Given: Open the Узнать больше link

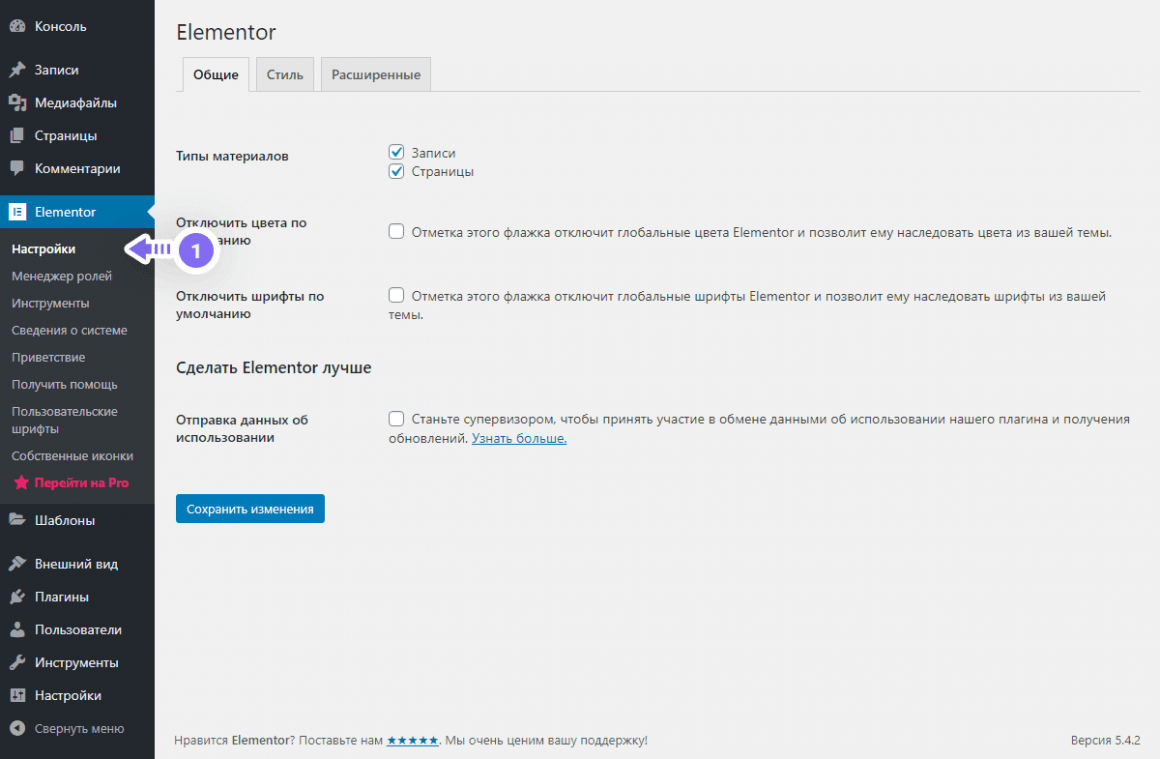Looking at the screenshot, I should (x=519, y=438).
